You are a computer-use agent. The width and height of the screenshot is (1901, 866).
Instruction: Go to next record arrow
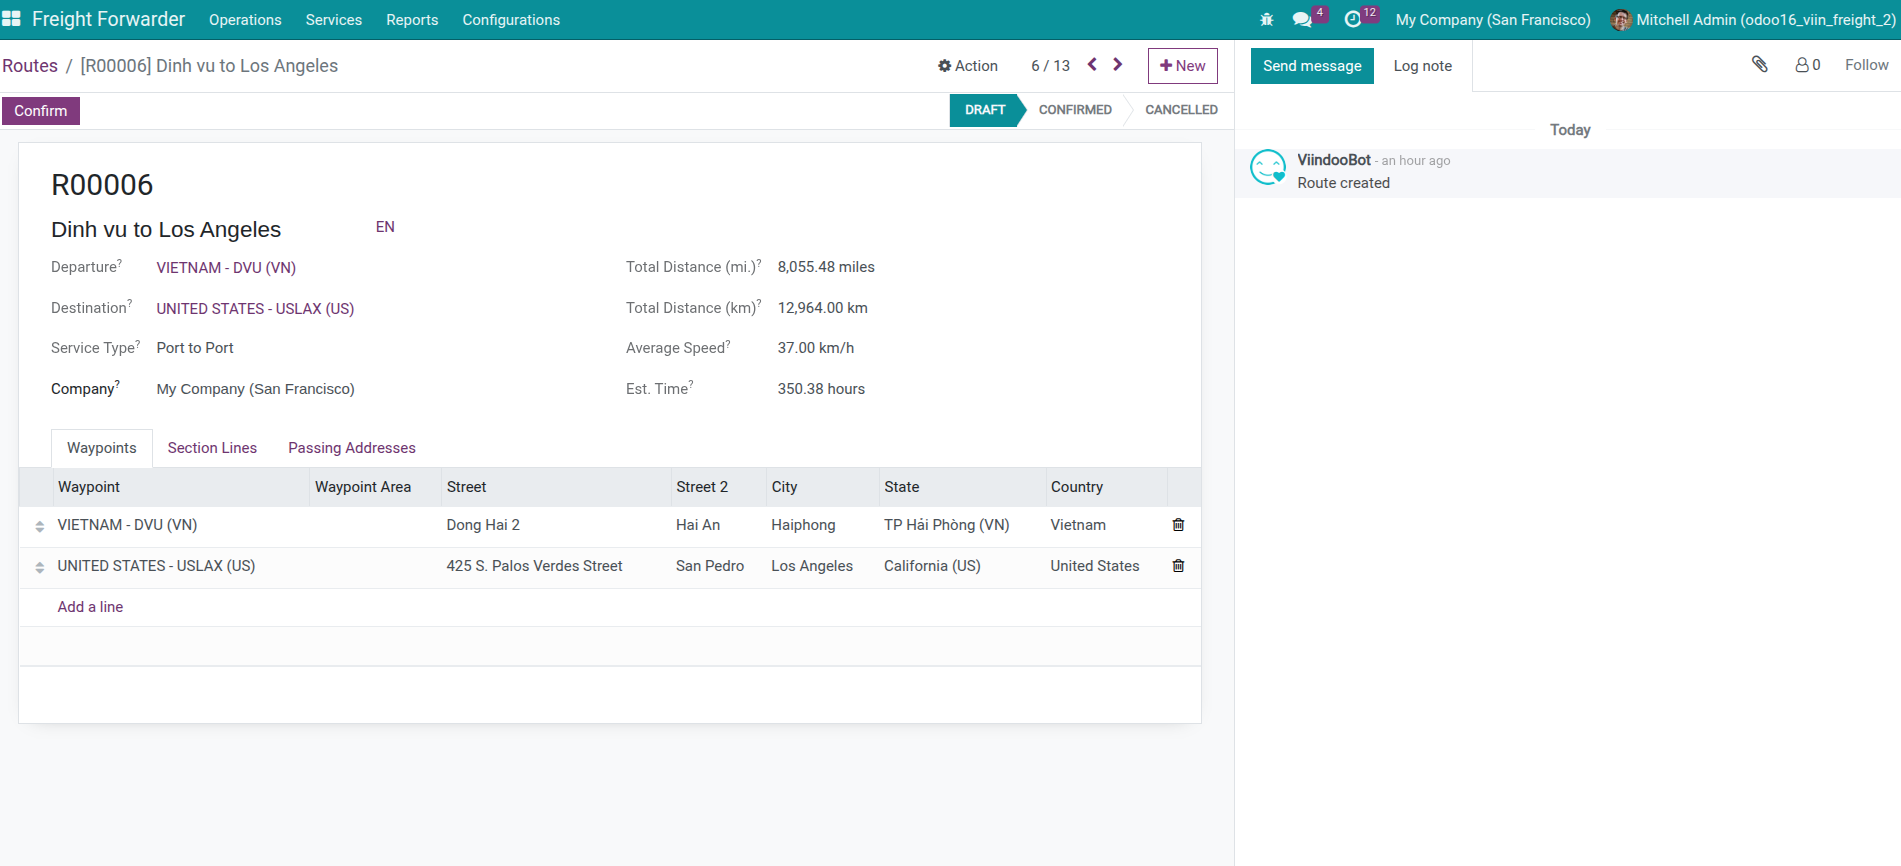[1118, 65]
